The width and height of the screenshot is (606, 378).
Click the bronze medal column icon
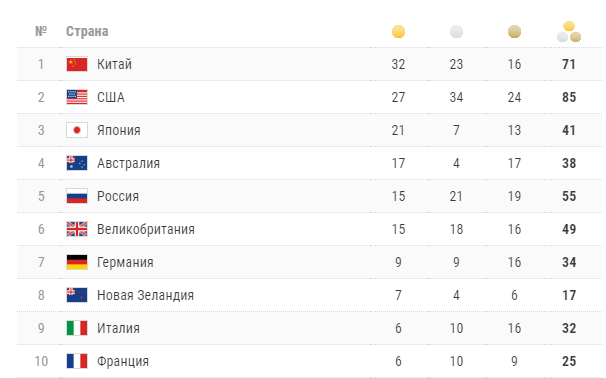(x=514, y=31)
